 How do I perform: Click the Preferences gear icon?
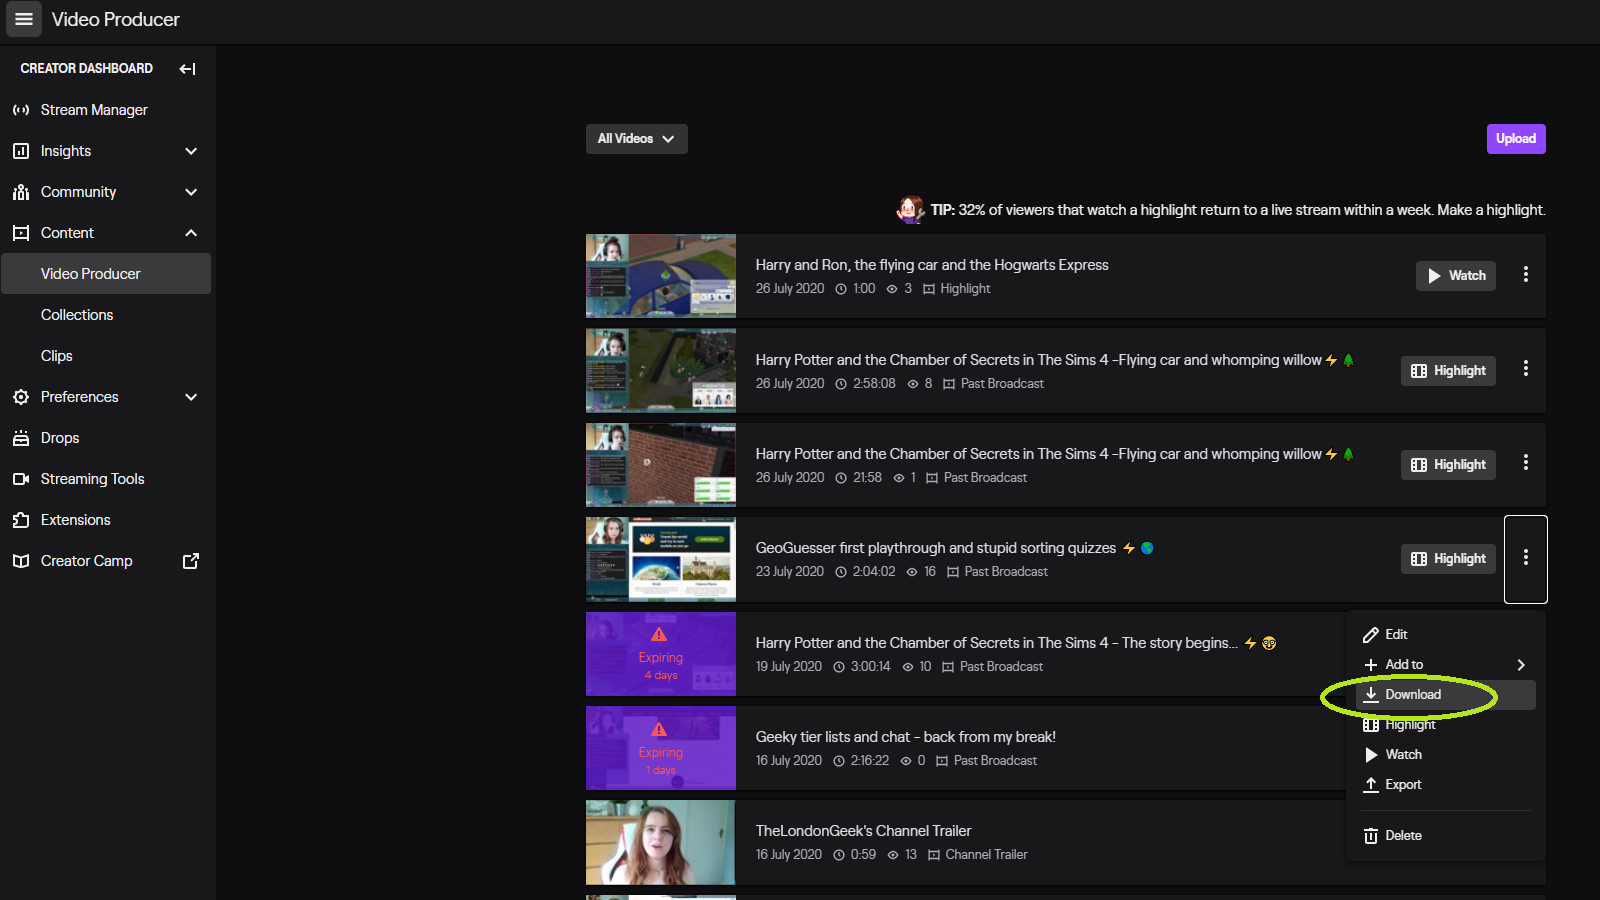pyautogui.click(x=21, y=397)
